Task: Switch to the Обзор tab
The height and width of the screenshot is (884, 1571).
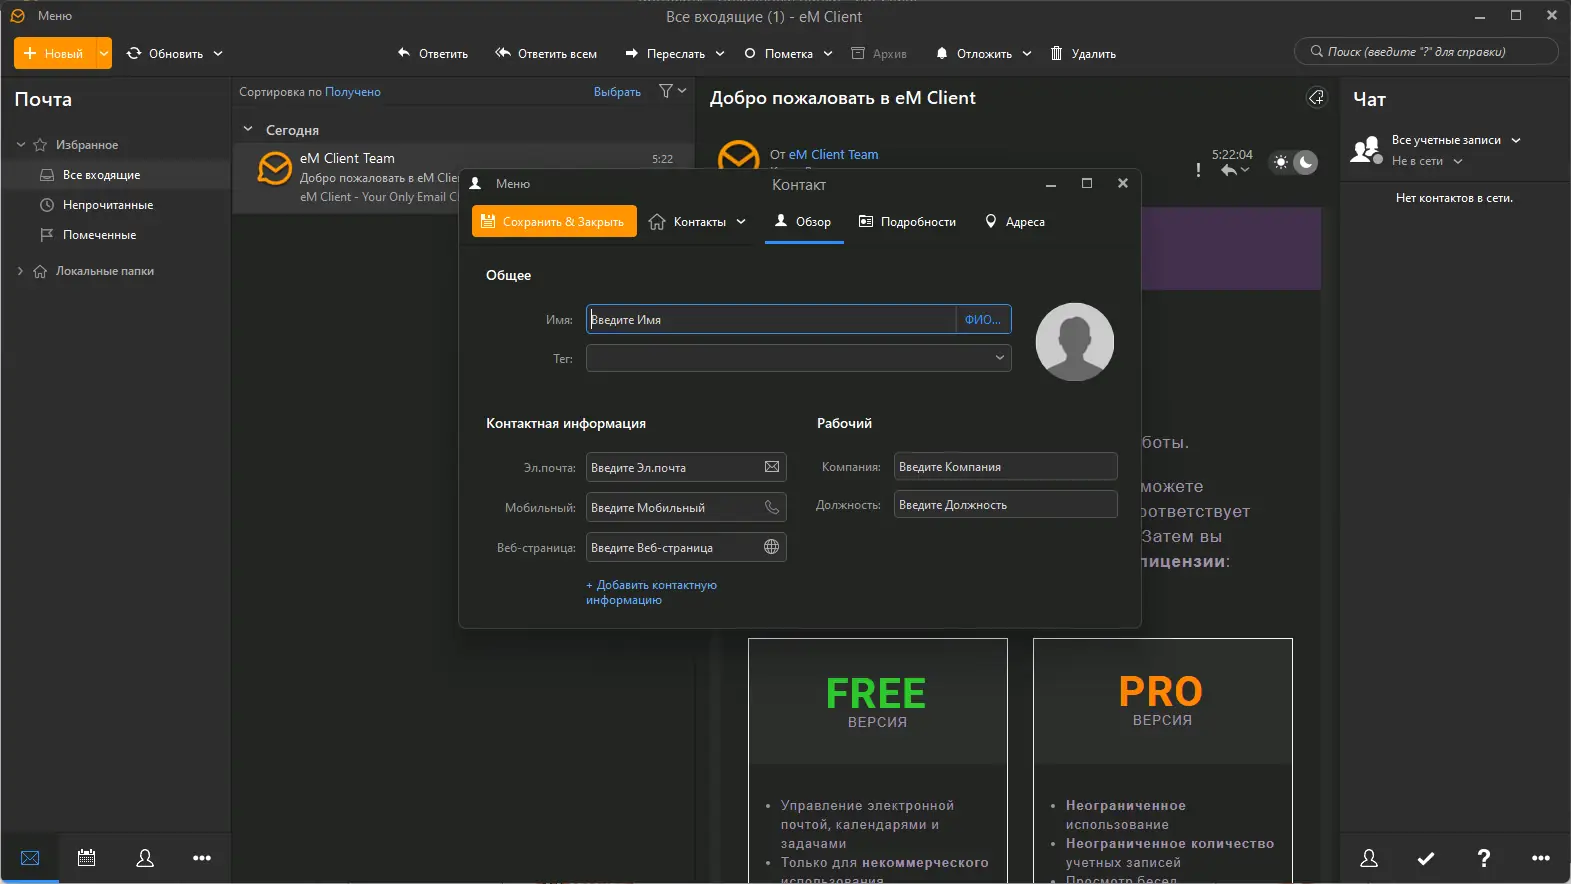Action: coord(804,222)
